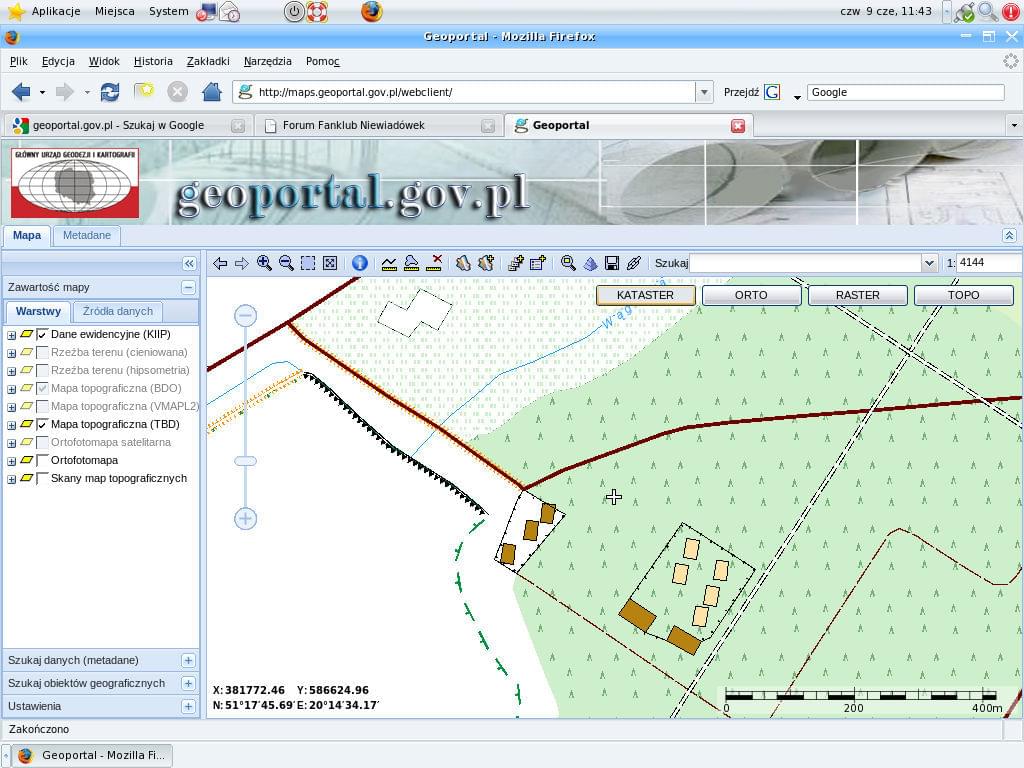Image resolution: width=1024 pixels, height=768 pixels.
Task: Expand Mapa topograficzna (TBD) tree node
Action: click(x=11, y=425)
